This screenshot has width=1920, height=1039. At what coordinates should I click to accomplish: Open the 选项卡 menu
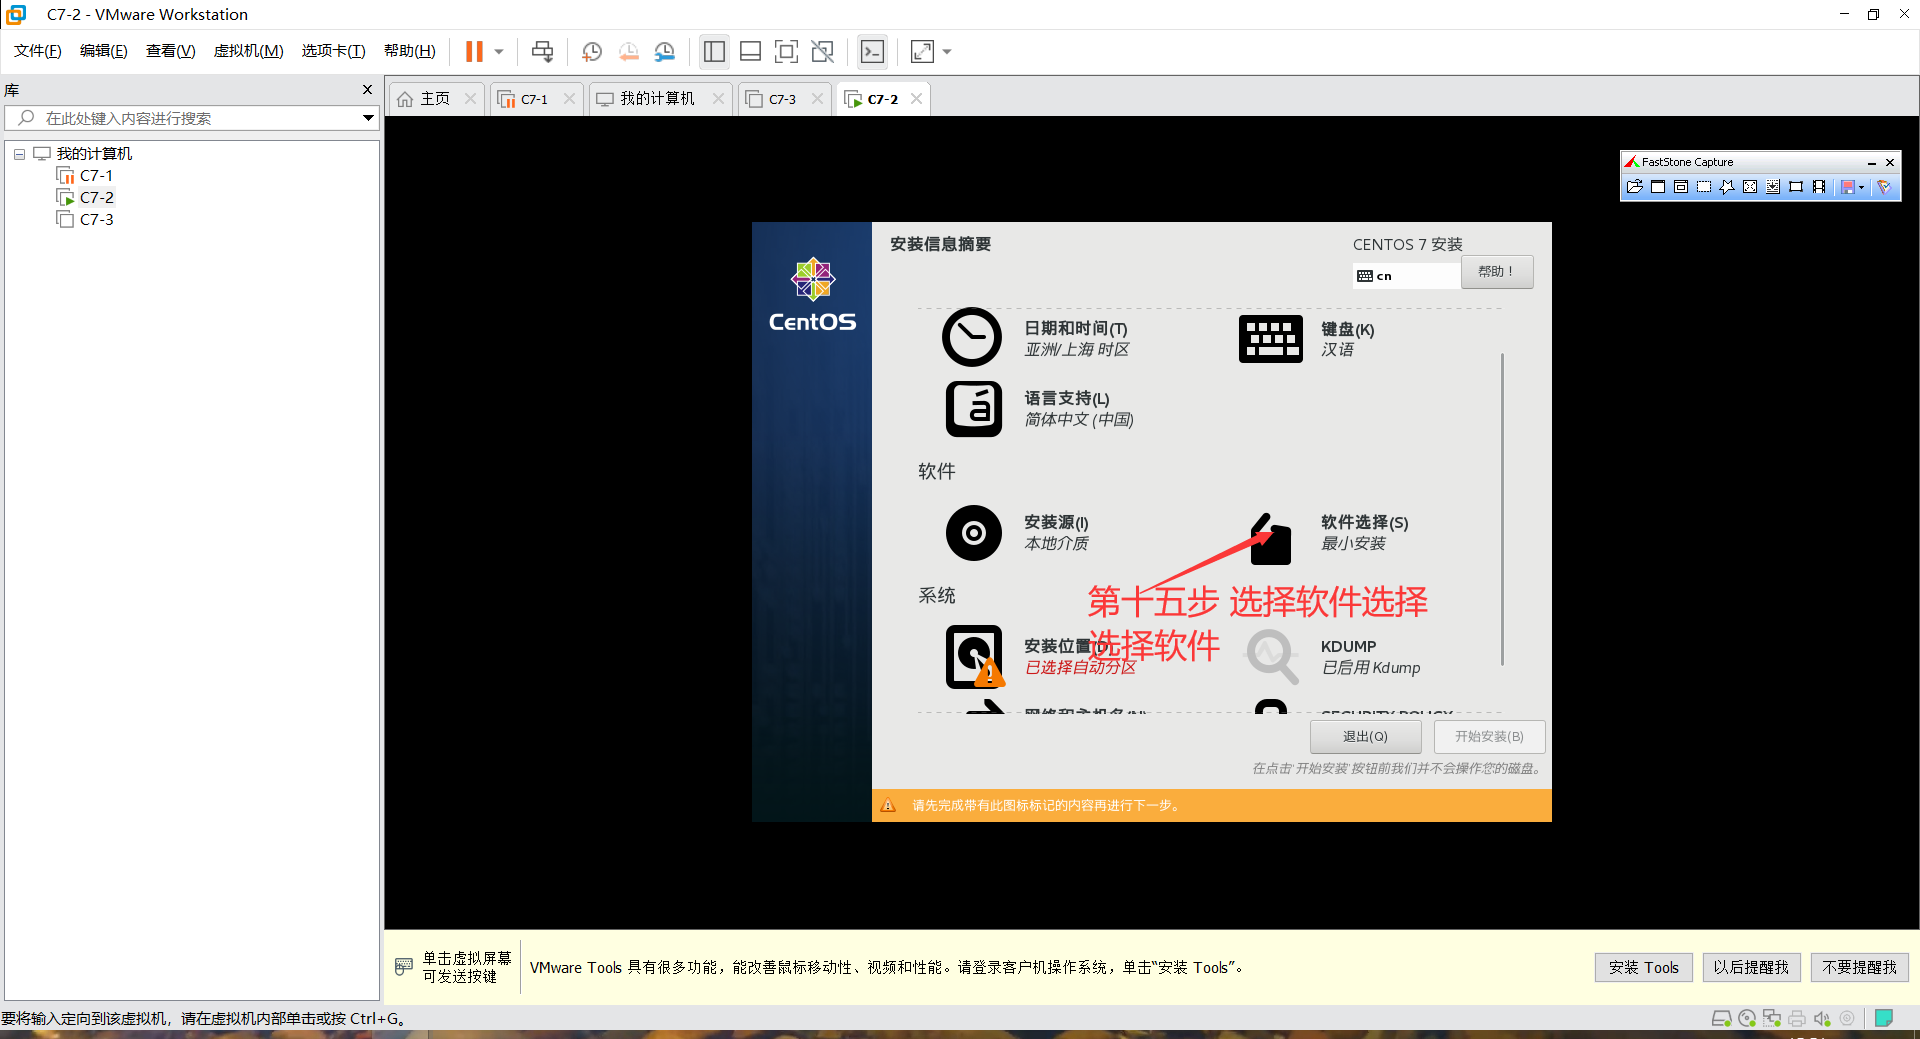tap(334, 51)
